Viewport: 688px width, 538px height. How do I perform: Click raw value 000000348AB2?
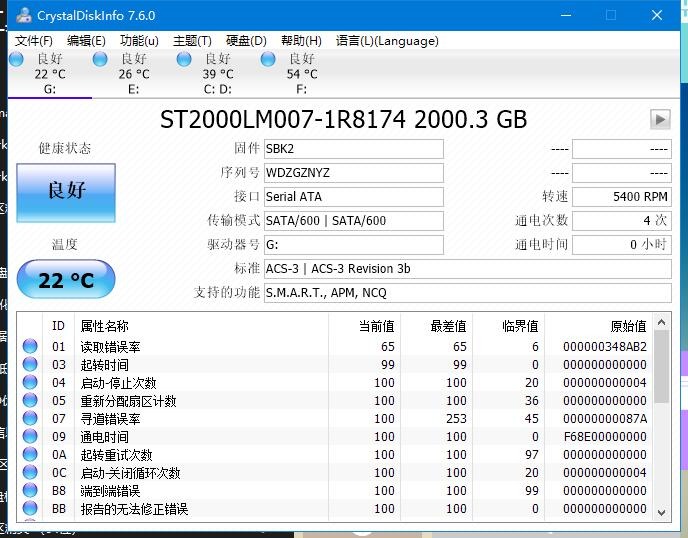(605, 347)
